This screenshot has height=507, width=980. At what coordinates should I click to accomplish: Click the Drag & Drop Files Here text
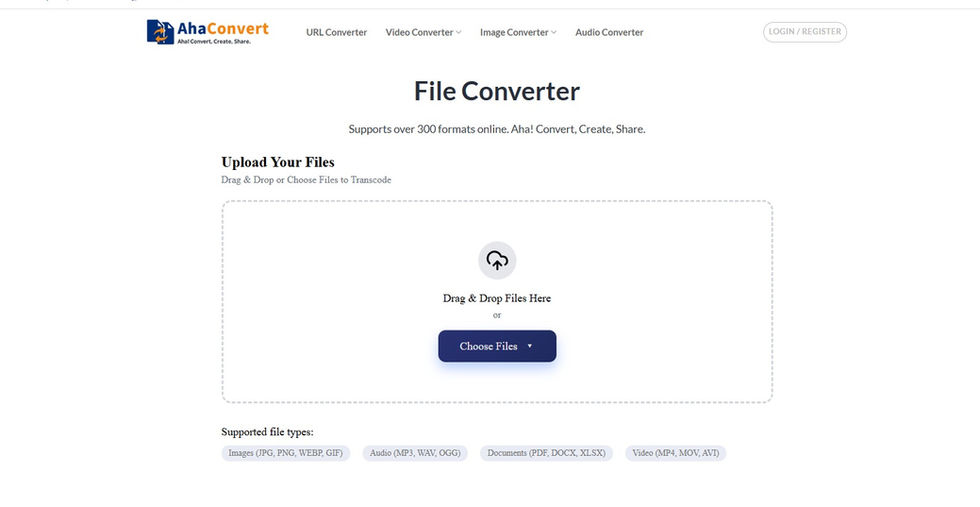point(497,298)
